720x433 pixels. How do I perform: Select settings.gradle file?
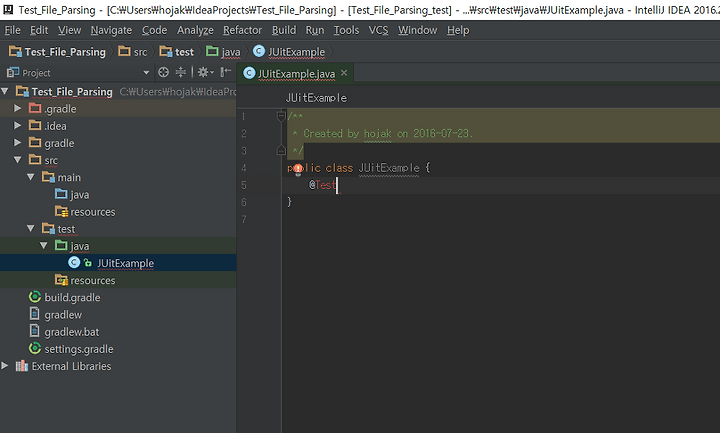pyautogui.click(x=79, y=349)
